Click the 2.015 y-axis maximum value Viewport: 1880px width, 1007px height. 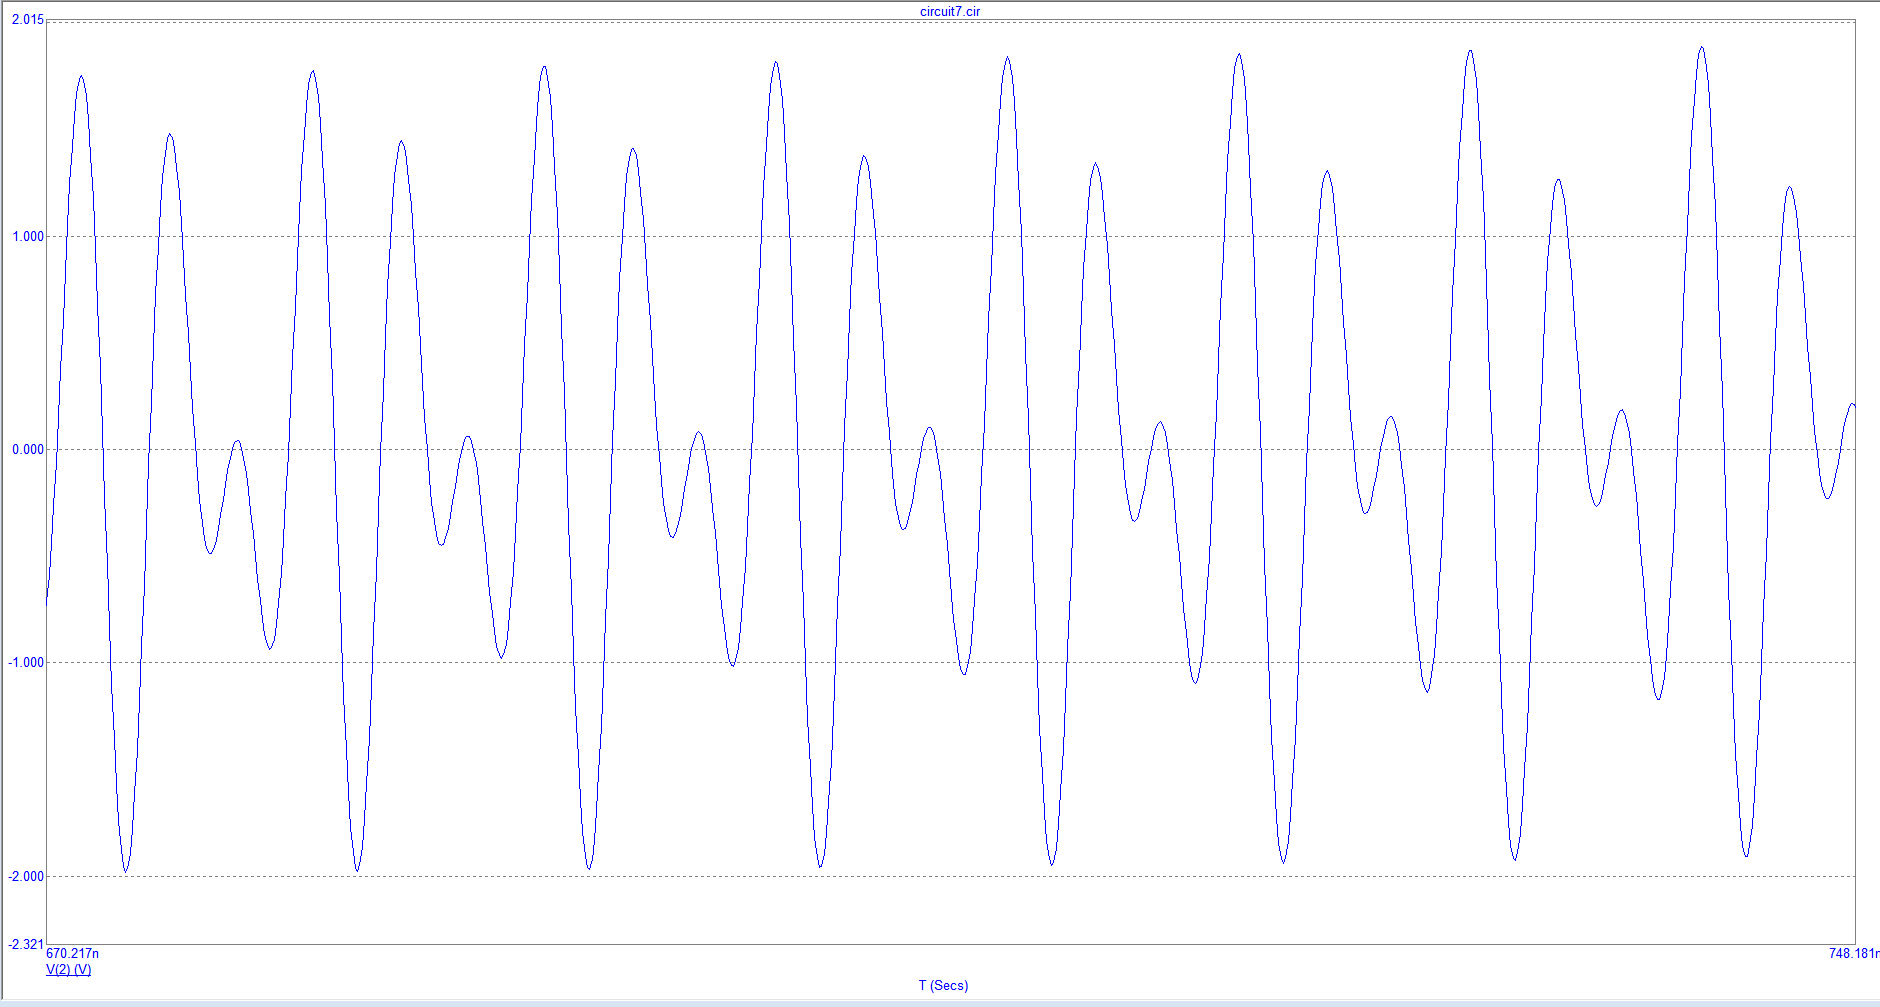[x=28, y=20]
